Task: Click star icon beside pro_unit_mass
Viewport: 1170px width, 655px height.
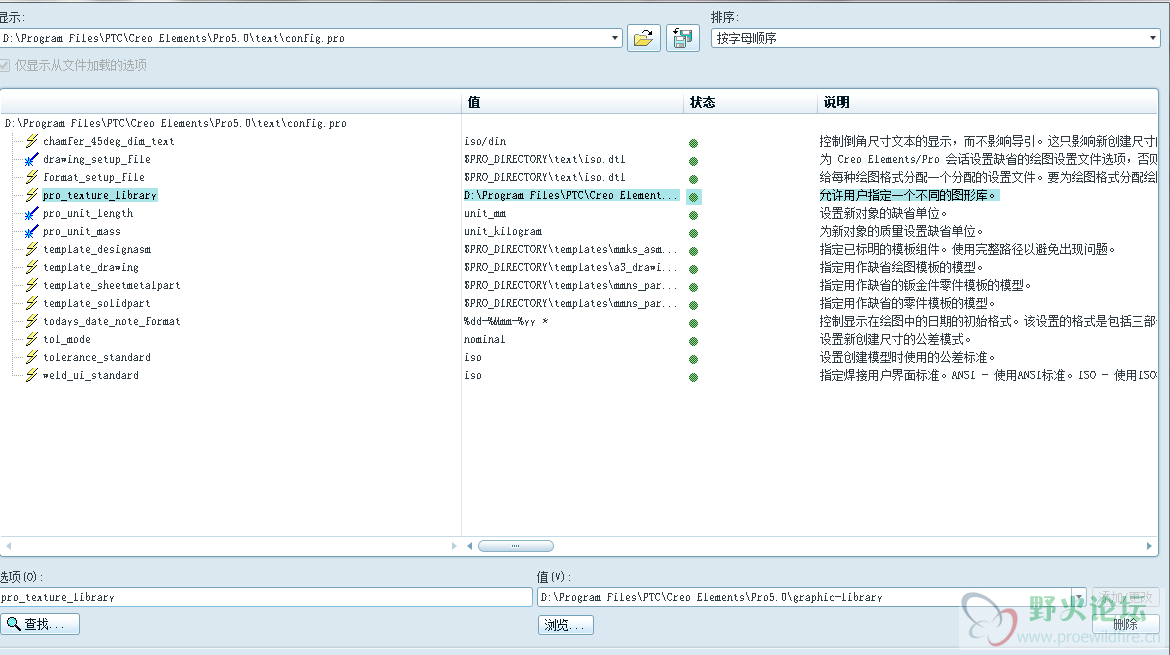Action: pyautogui.click(x=31, y=231)
